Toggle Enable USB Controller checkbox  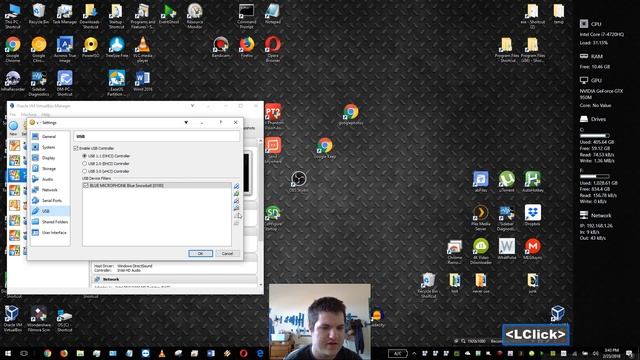76,148
